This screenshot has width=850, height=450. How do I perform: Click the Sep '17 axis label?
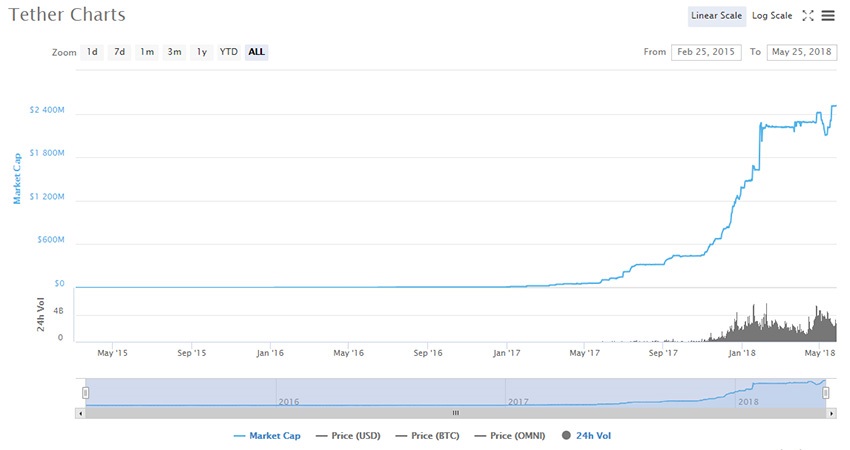pos(663,353)
